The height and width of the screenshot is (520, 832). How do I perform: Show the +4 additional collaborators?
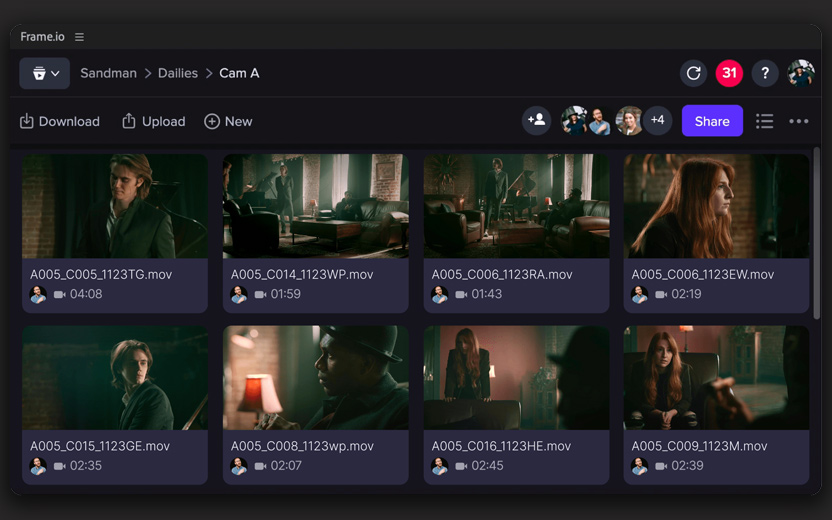[657, 121]
